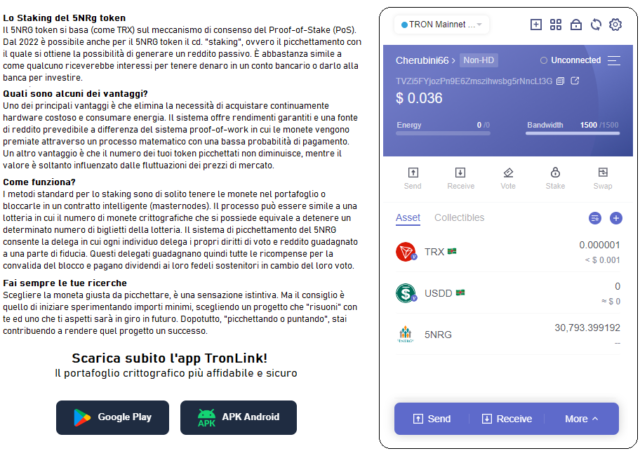Click the refresh sync icon

click(x=596, y=24)
